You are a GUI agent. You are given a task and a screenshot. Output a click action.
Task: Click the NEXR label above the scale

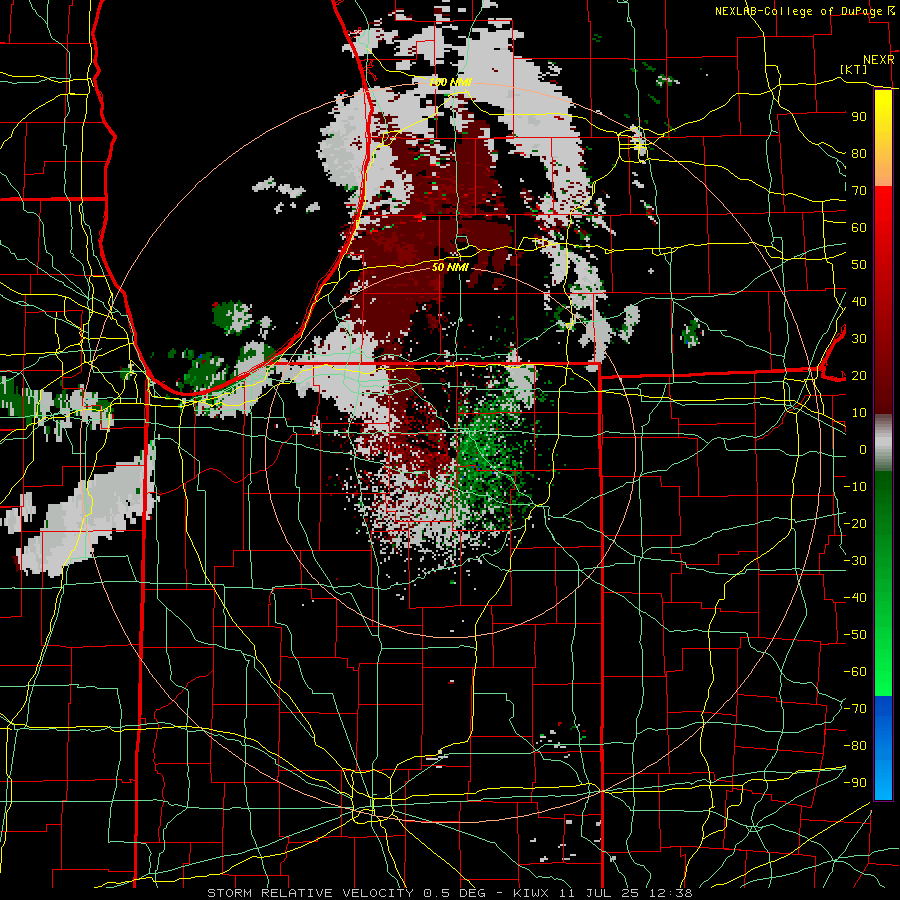tap(879, 60)
